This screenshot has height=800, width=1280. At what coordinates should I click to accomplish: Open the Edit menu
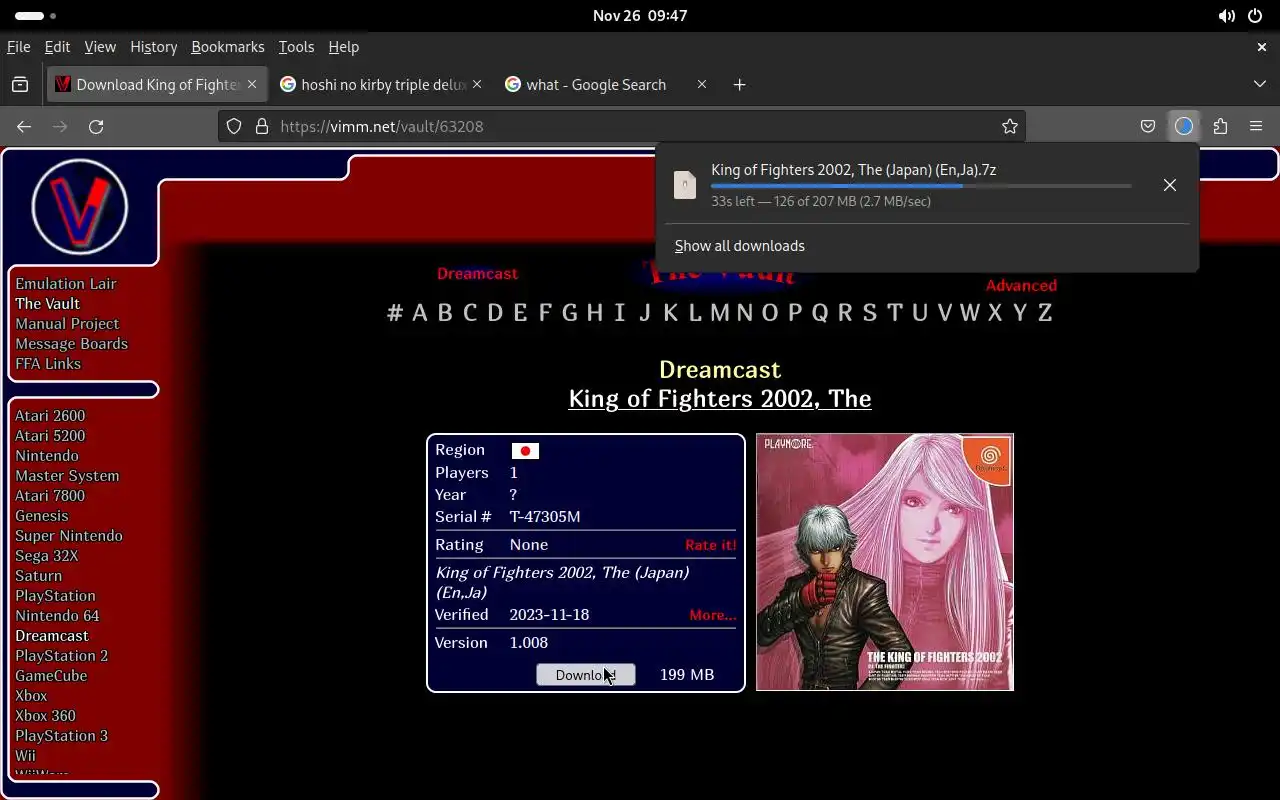tap(57, 47)
